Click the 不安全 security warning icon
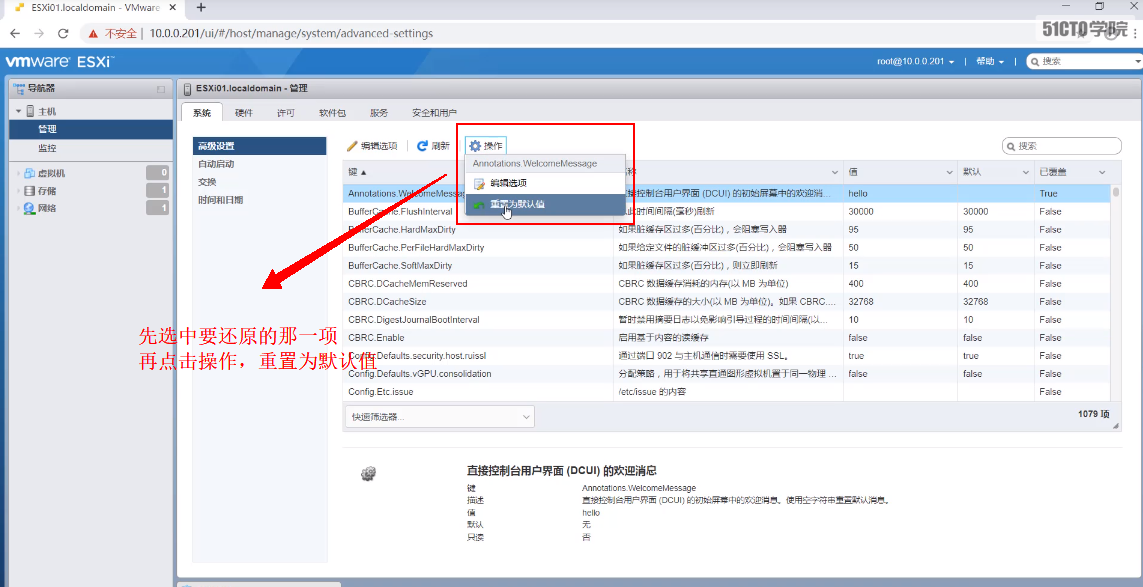This screenshot has width=1143, height=587. (93, 34)
